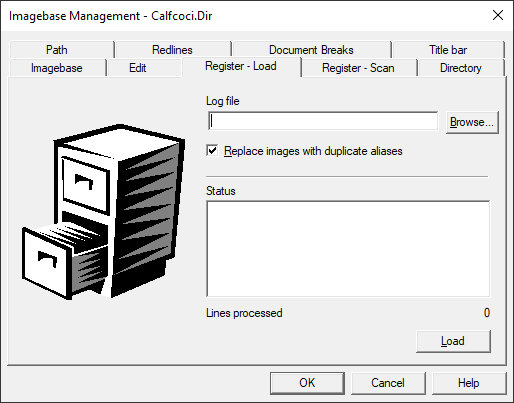The width and height of the screenshot is (514, 403).
Task: Open the Path tab
Action: click(57, 50)
